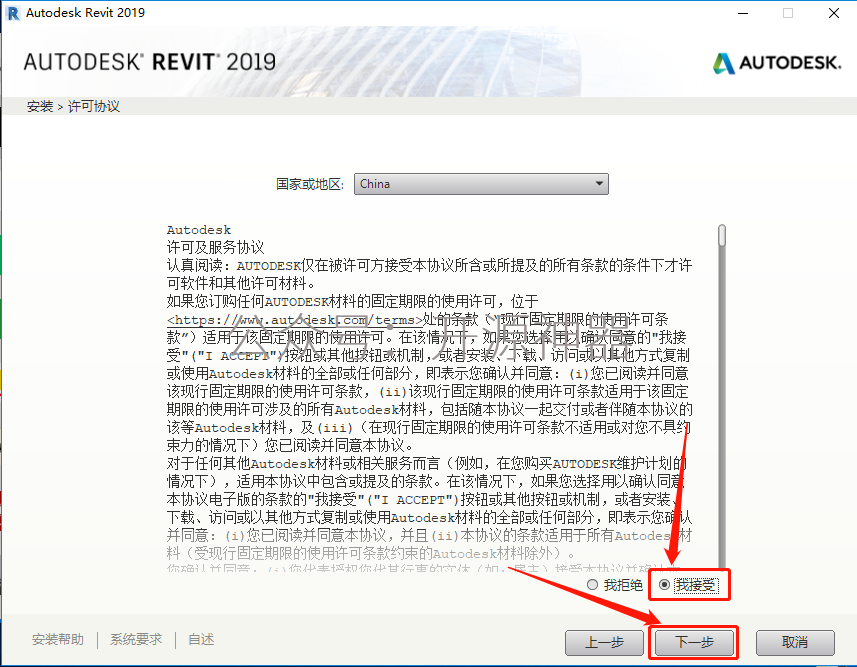
Task: Open the 安装帮助 link
Action: (58, 639)
